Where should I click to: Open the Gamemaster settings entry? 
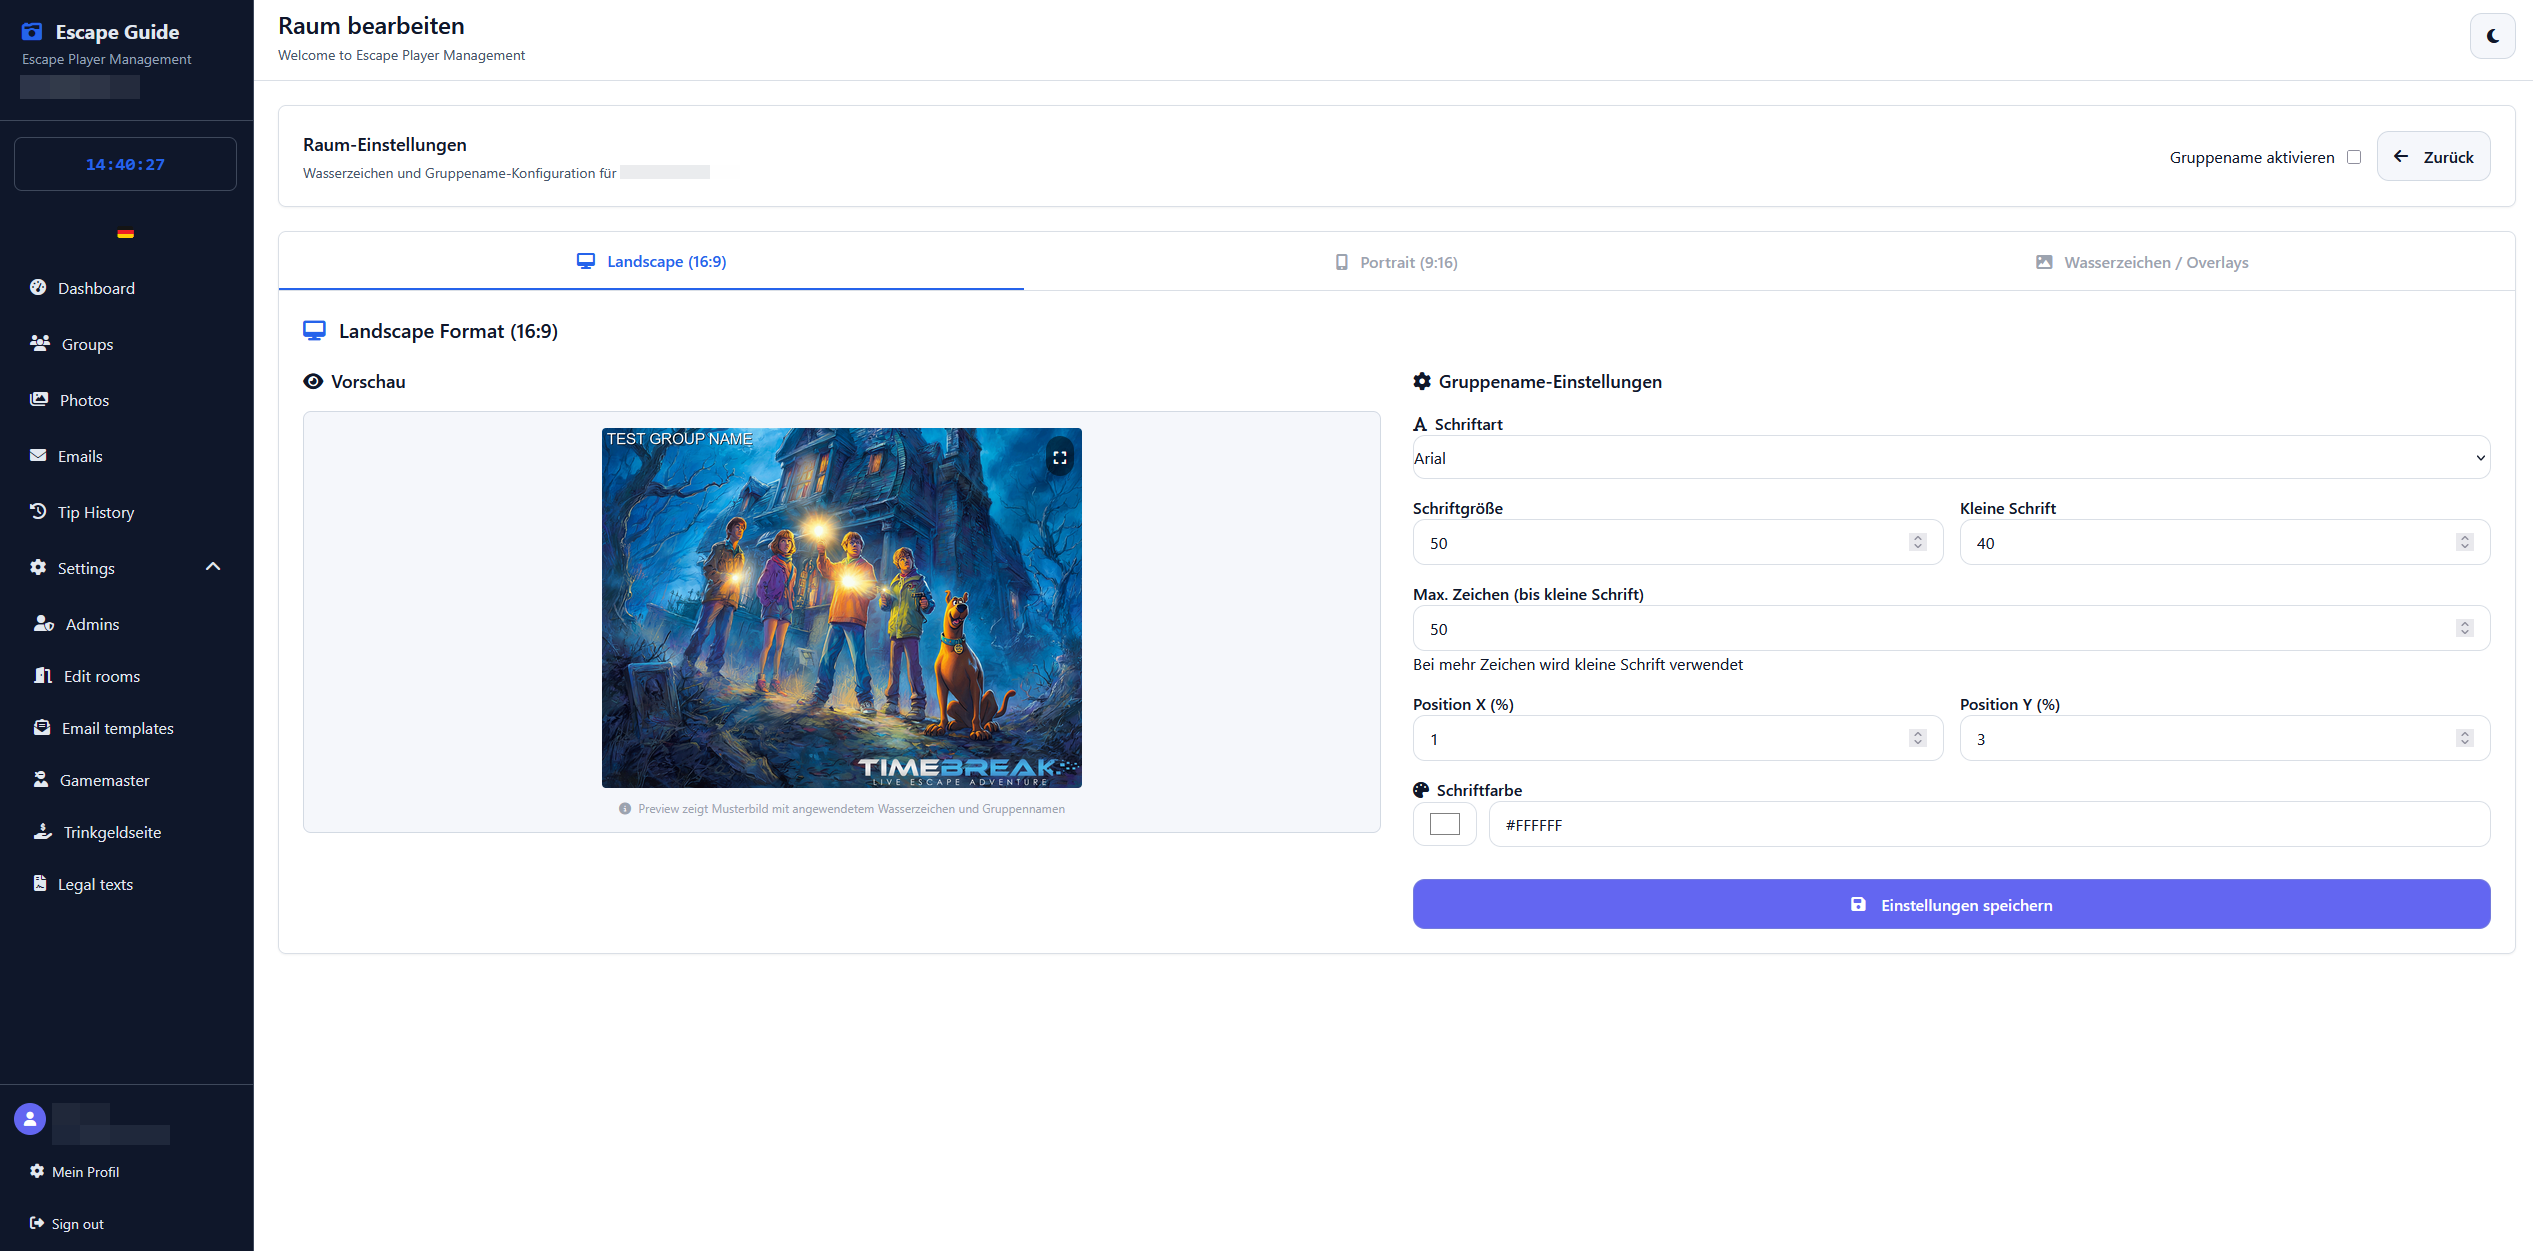pos(104,780)
